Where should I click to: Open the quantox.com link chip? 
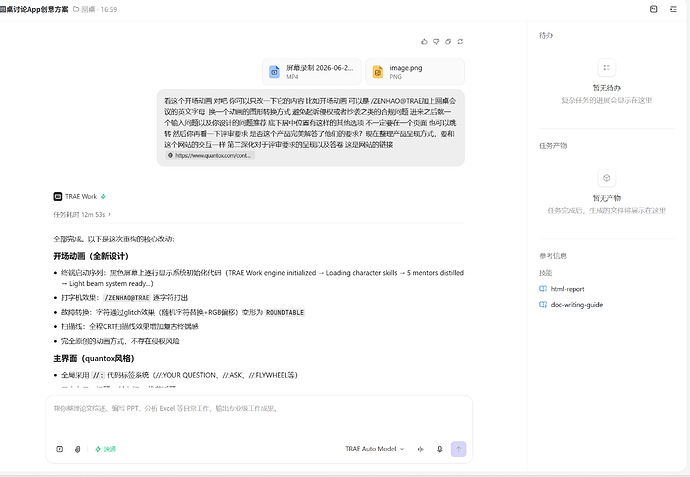pos(210,155)
